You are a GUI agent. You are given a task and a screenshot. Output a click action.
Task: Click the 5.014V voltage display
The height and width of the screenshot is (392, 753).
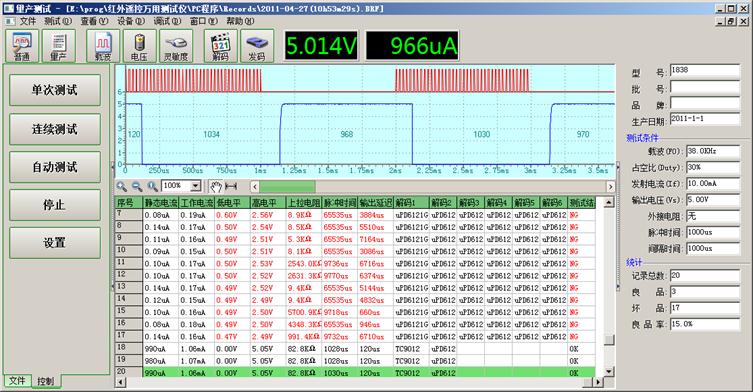pyautogui.click(x=321, y=46)
